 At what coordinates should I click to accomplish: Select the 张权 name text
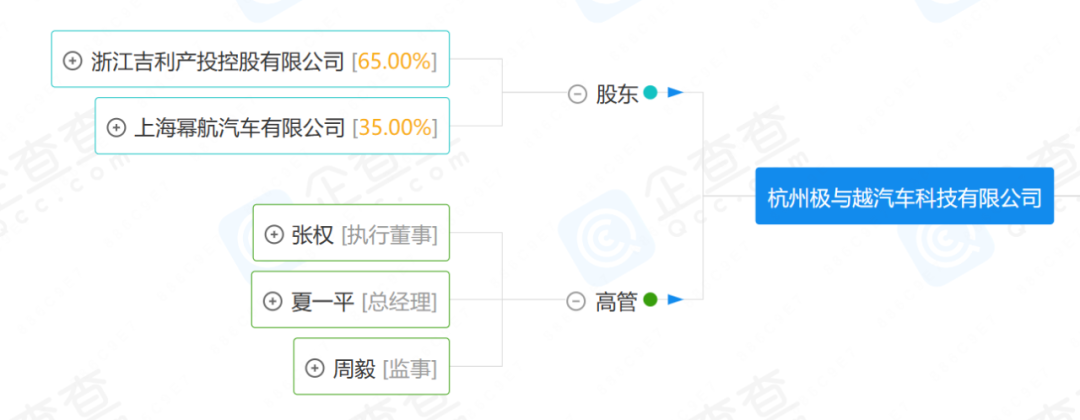click(x=312, y=234)
